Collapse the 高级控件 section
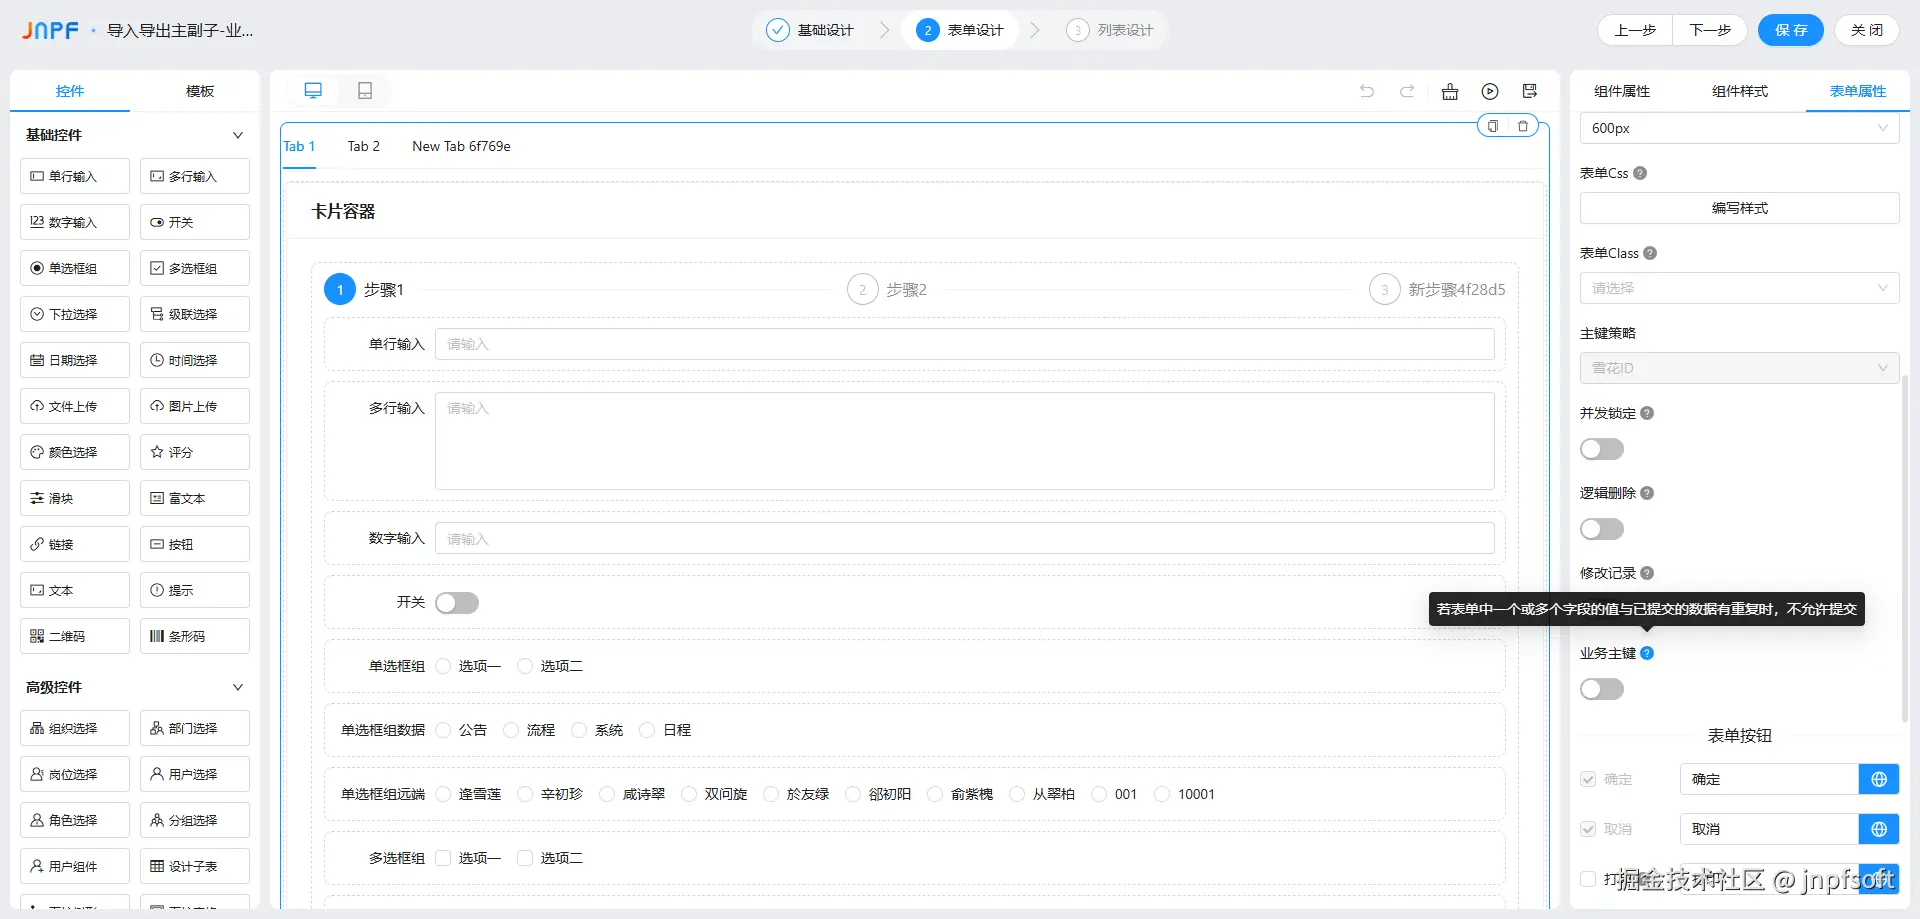 click(x=238, y=687)
